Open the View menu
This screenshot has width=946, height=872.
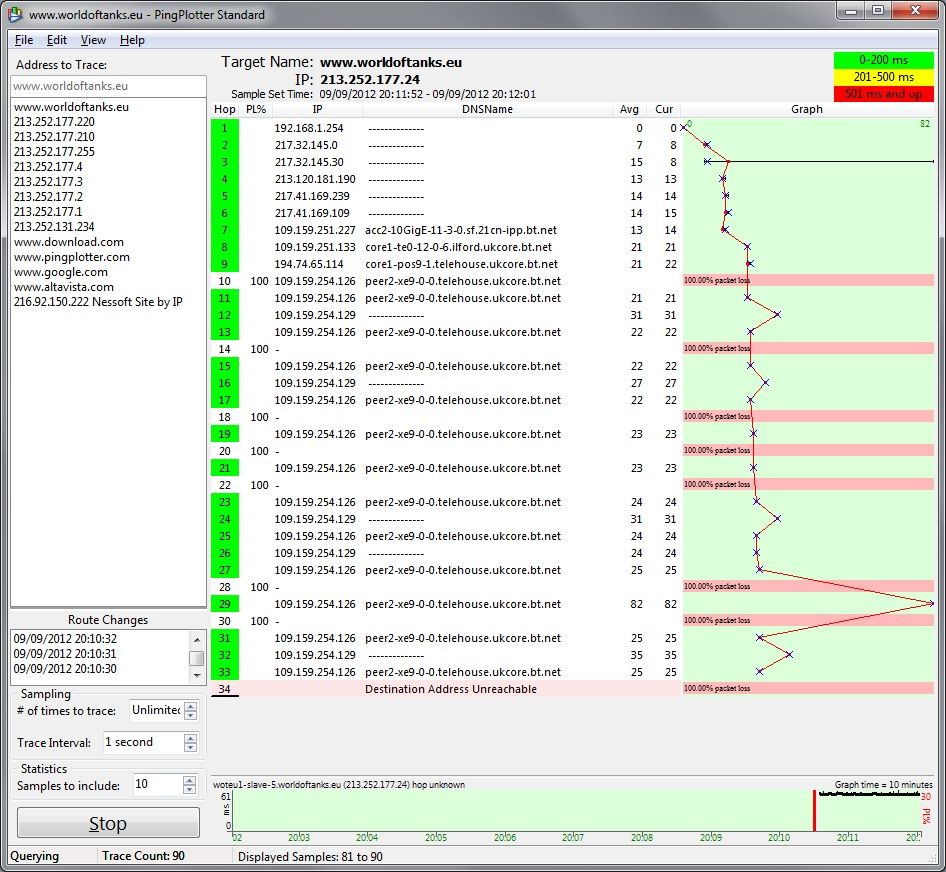point(93,40)
